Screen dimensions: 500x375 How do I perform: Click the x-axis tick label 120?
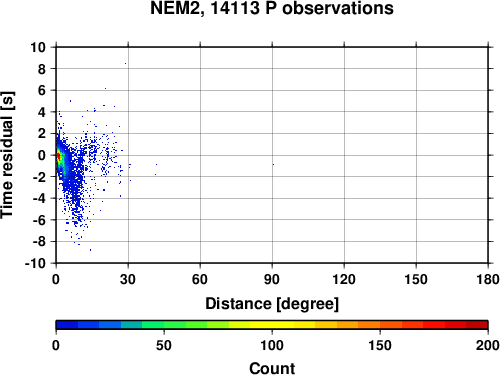[x=344, y=279]
